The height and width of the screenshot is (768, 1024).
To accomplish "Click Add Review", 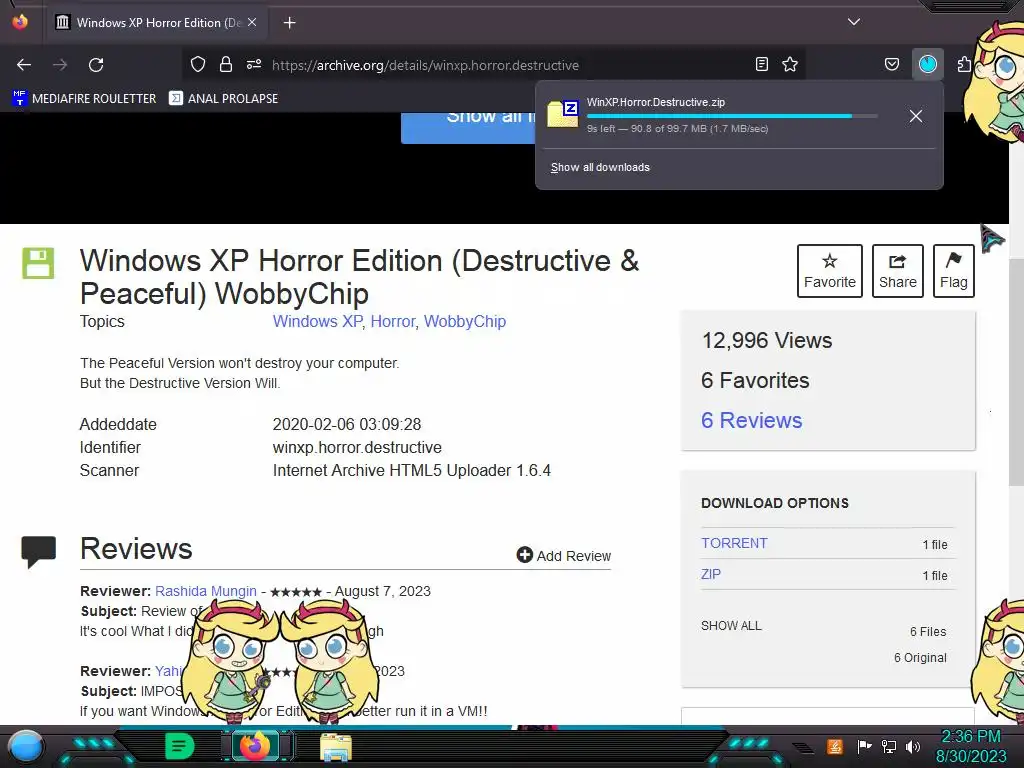I will (x=564, y=555).
